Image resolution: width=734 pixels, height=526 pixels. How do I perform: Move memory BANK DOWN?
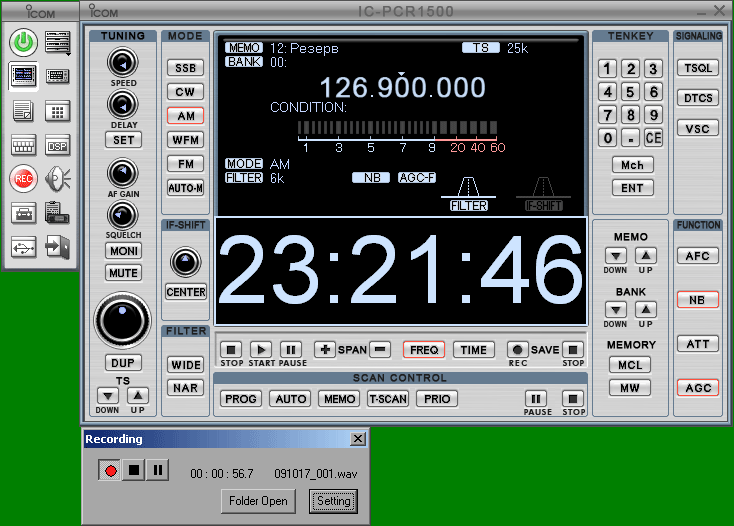coord(616,310)
